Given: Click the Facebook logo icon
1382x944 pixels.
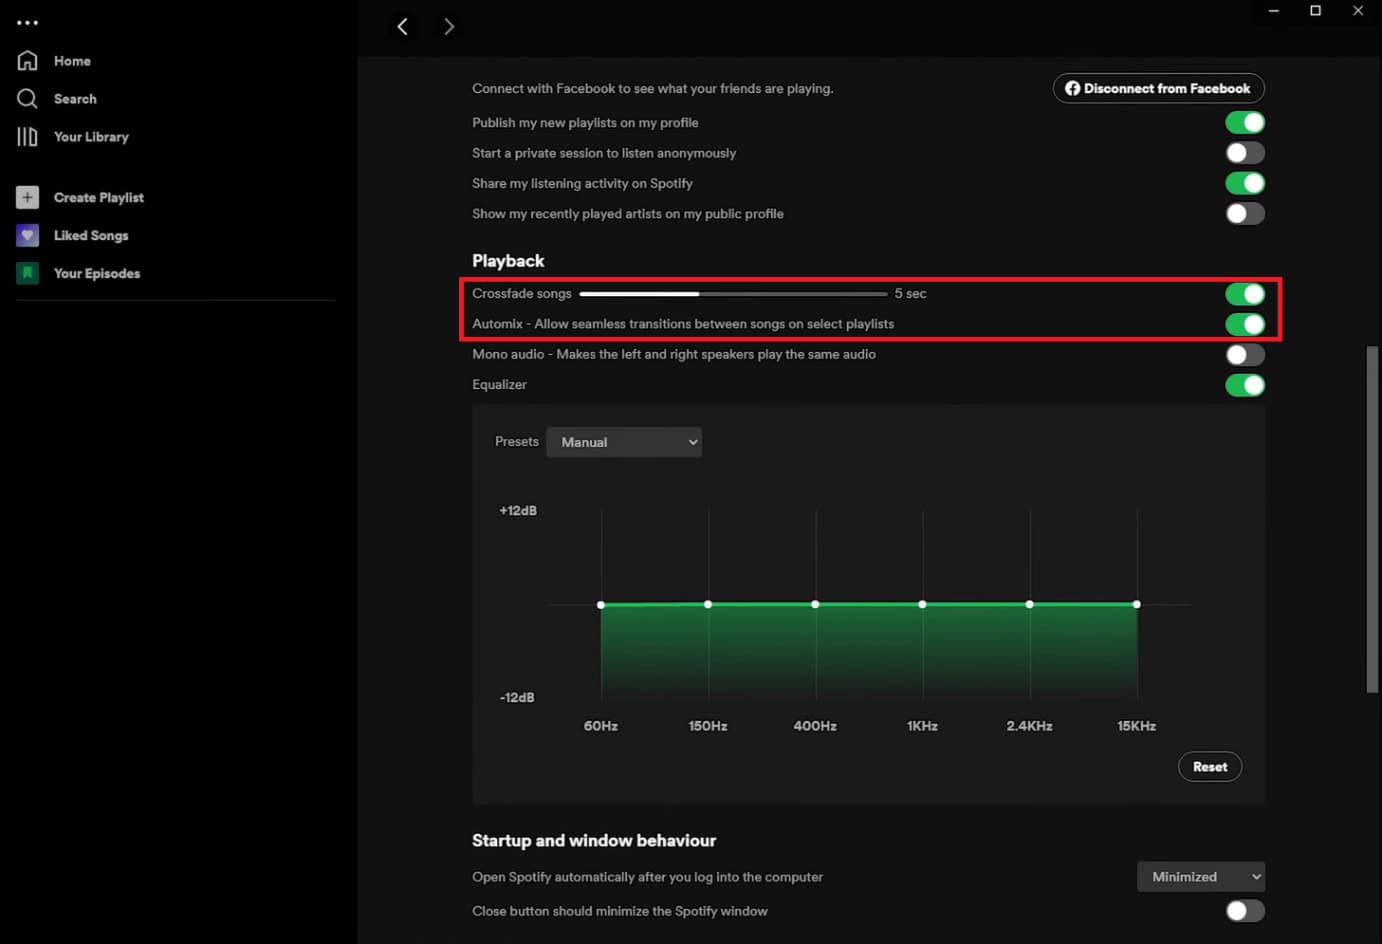Looking at the screenshot, I should click(1072, 88).
